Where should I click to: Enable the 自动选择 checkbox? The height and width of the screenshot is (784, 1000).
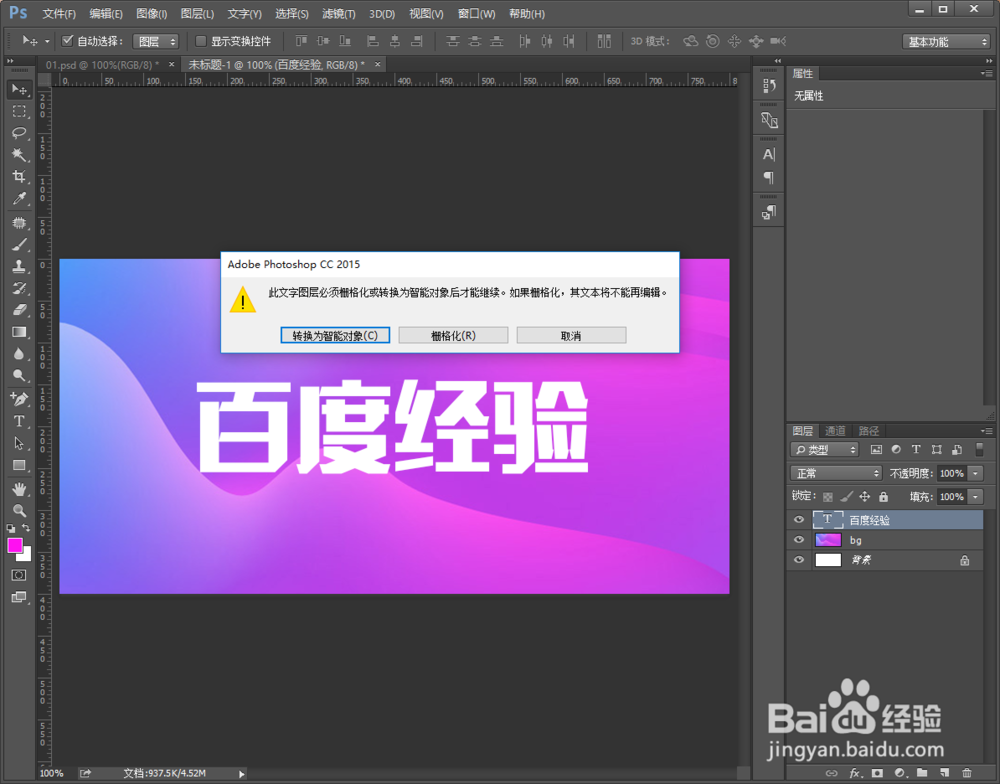[67, 41]
